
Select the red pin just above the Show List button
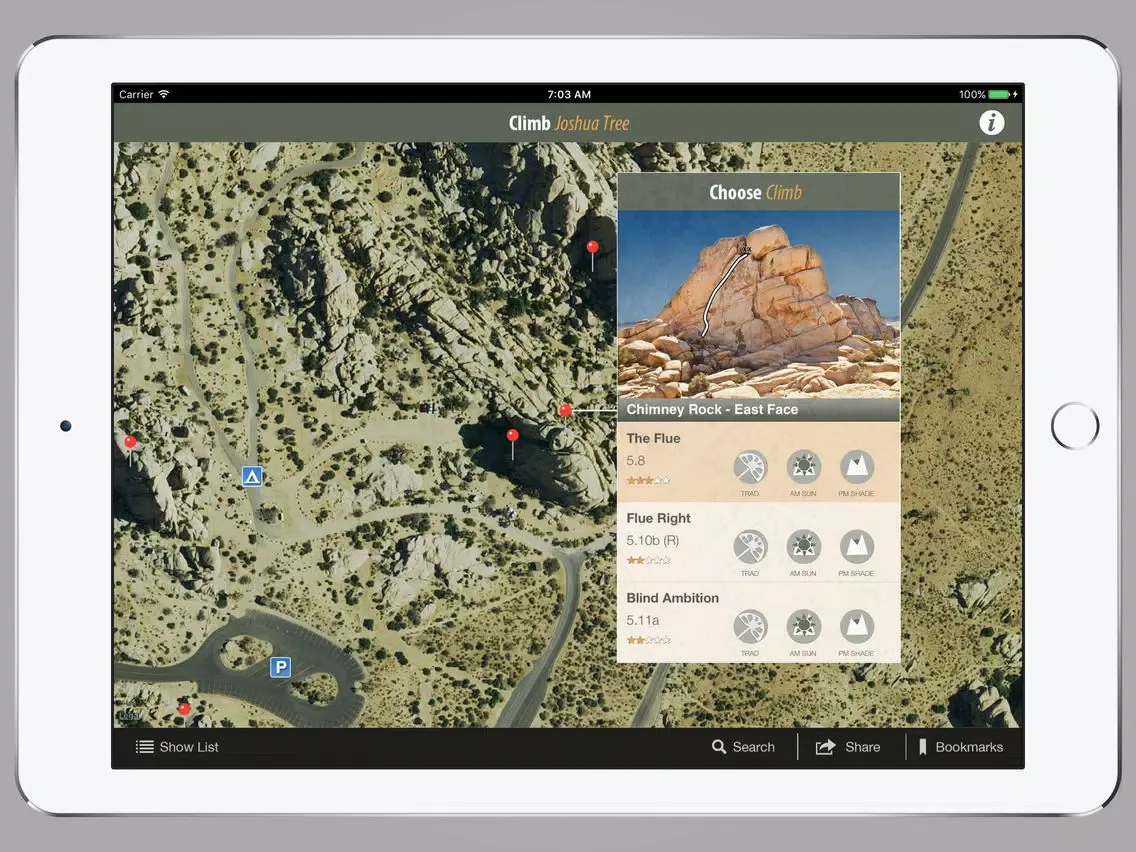pos(184,709)
